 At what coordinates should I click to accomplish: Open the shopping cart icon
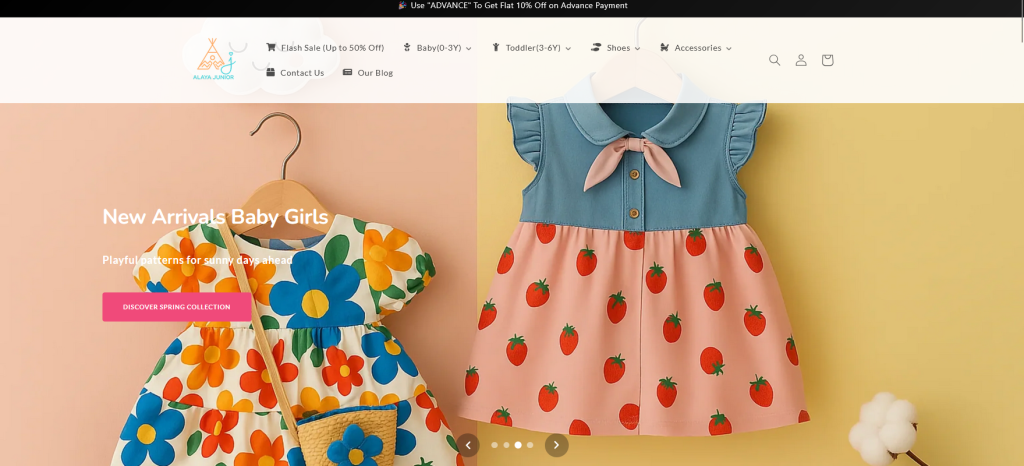(x=827, y=60)
